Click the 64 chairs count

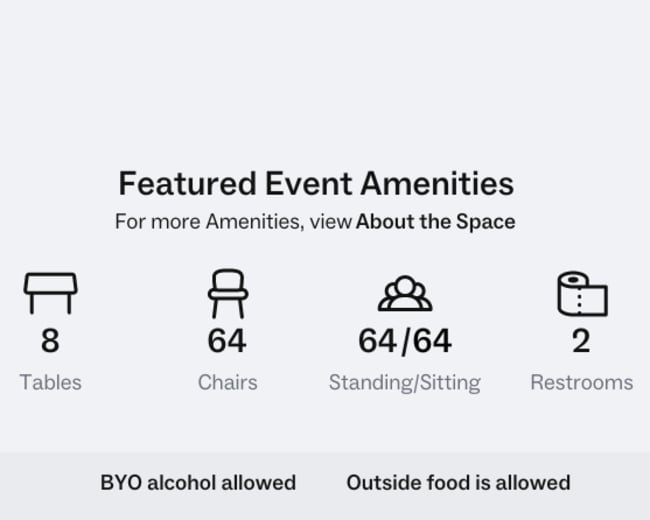pos(227,341)
